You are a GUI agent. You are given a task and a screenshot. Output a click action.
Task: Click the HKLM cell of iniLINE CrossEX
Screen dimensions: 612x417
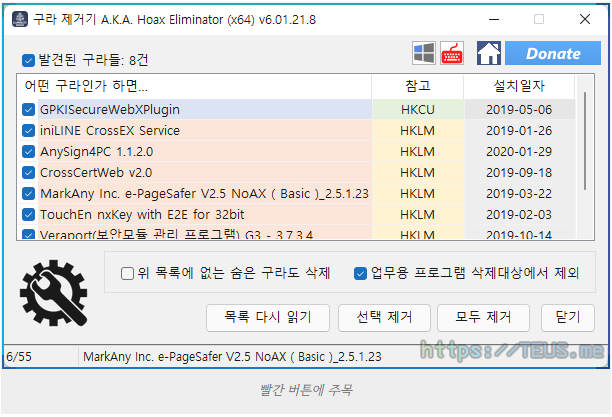[x=418, y=130]
